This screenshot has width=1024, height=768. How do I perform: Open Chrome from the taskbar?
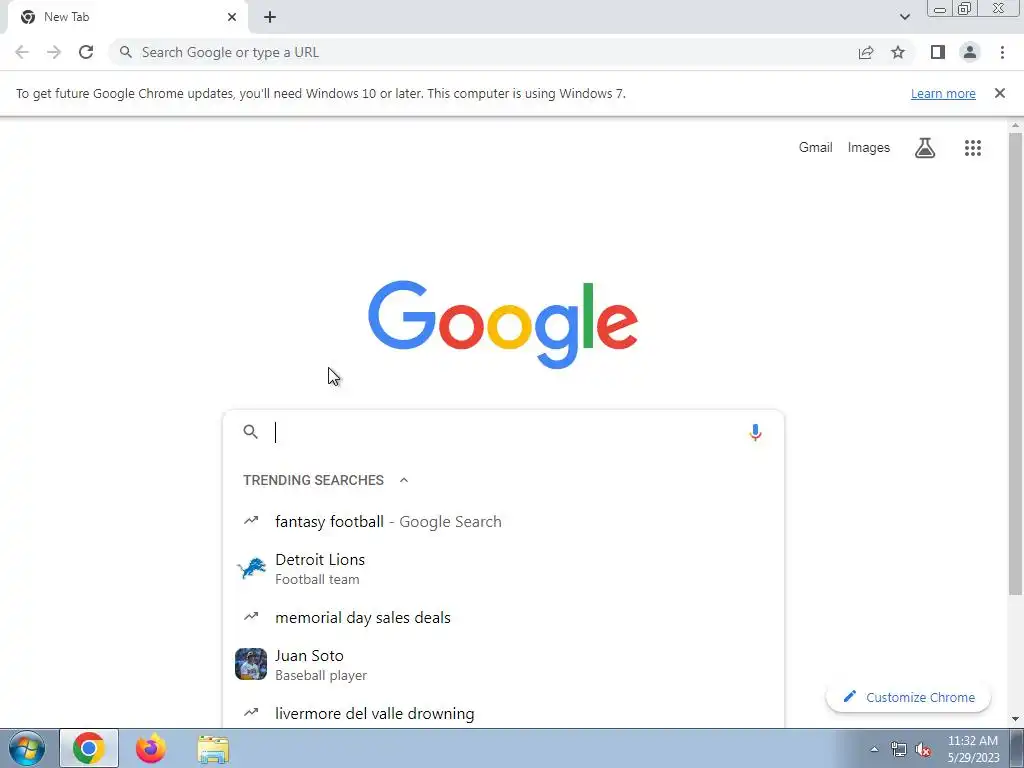click(x=89, y=748)
